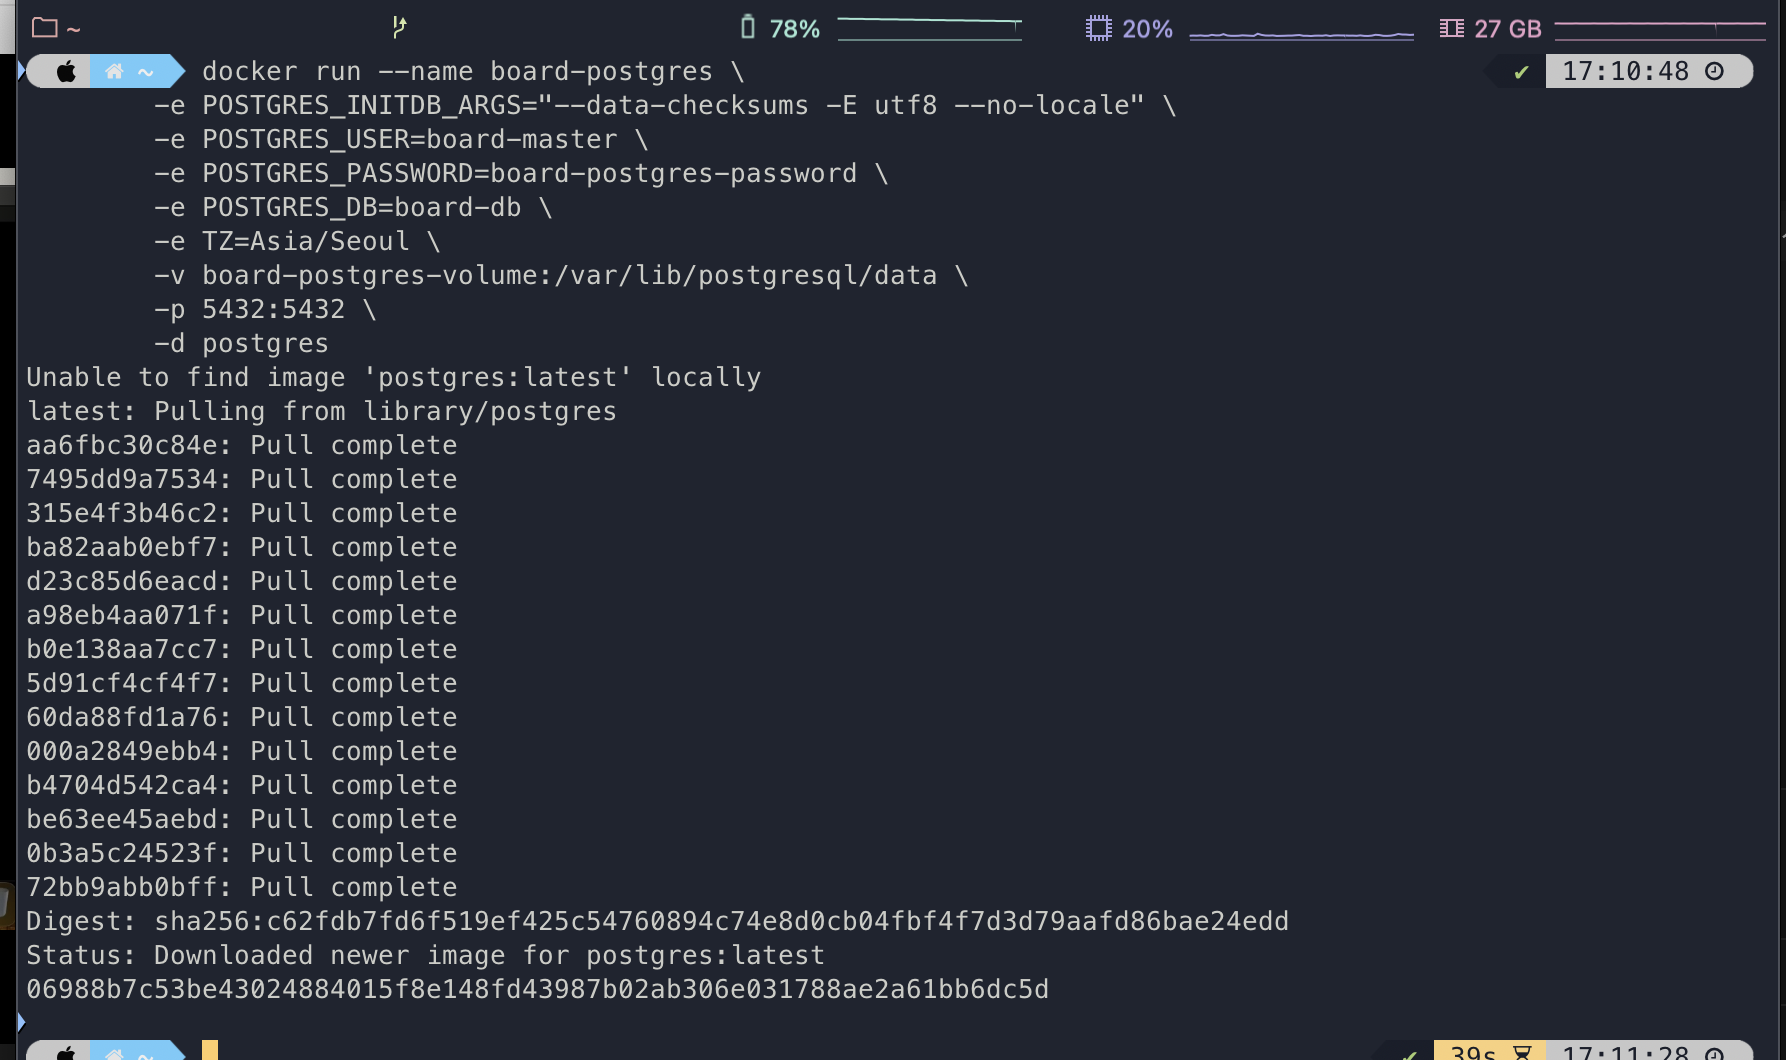The image size is (1786, 1060).
Task: Click the home icon in the first prompt
Action: [x=115, y=71]
